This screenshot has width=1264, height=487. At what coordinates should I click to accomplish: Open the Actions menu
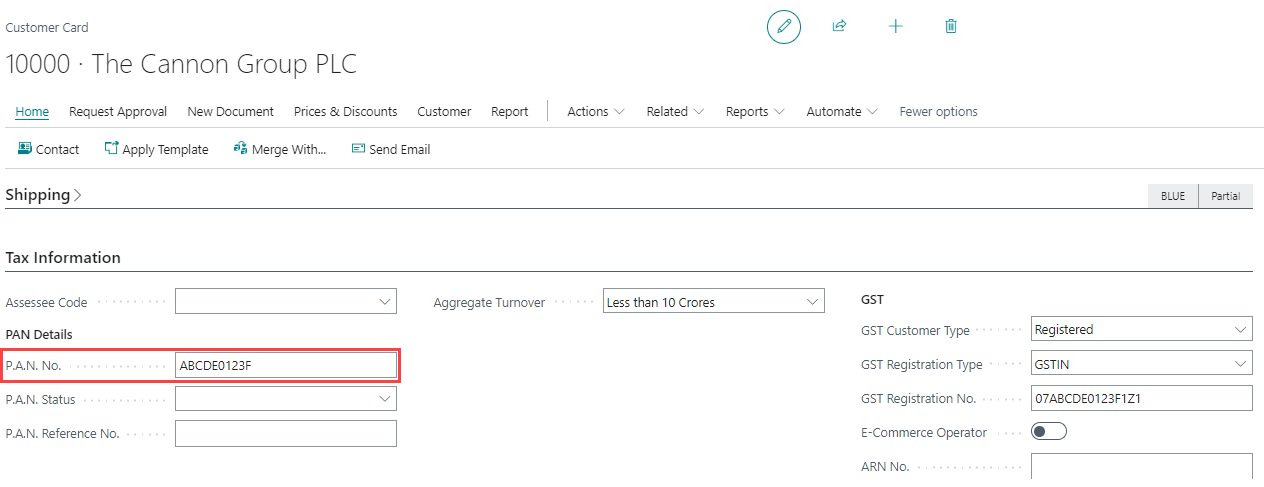pos(596,112)
